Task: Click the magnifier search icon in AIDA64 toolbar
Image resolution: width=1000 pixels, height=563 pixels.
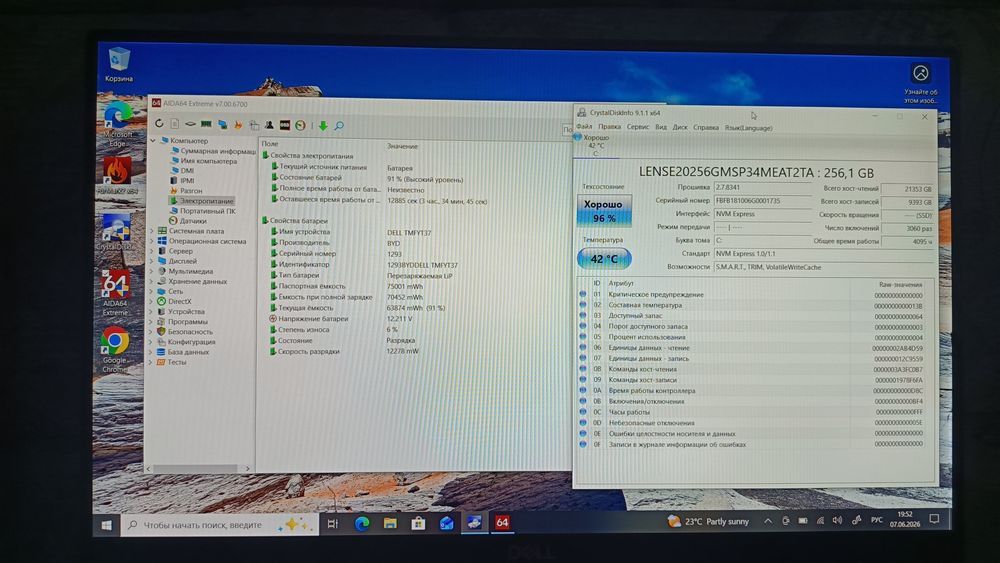Action: point(339,126)
